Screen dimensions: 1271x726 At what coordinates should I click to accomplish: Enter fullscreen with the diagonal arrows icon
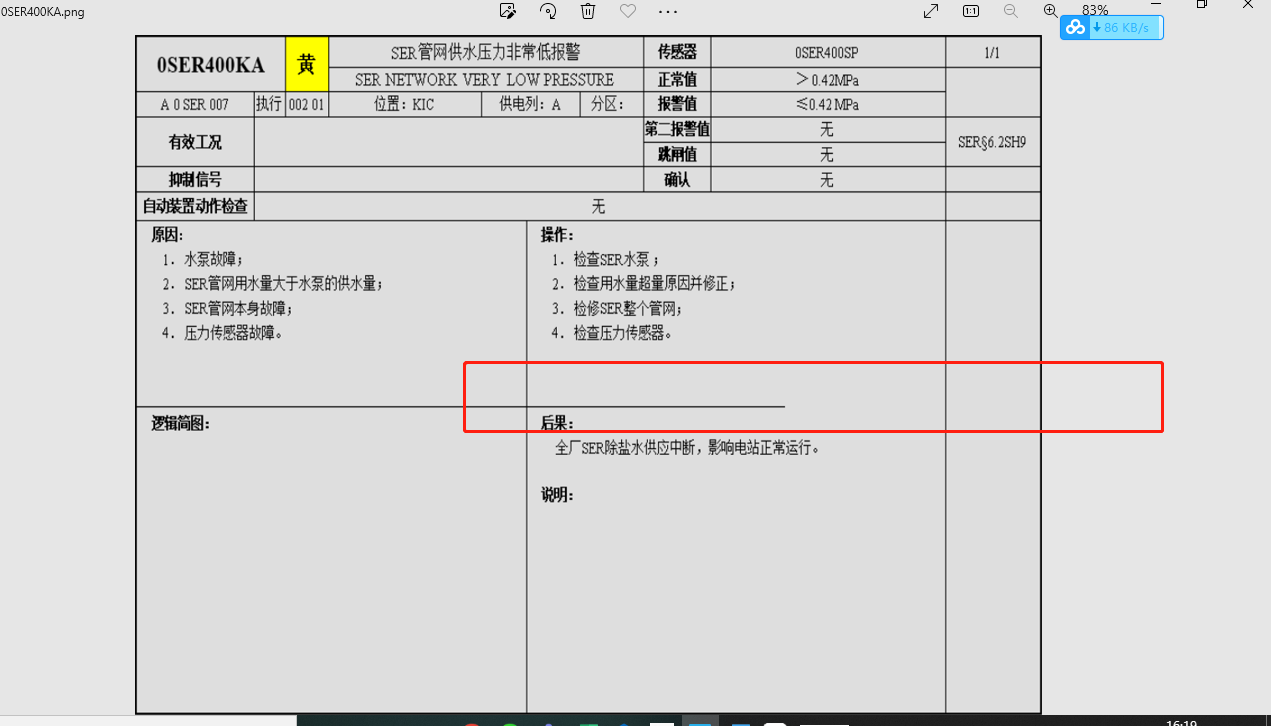coord(931,11)
